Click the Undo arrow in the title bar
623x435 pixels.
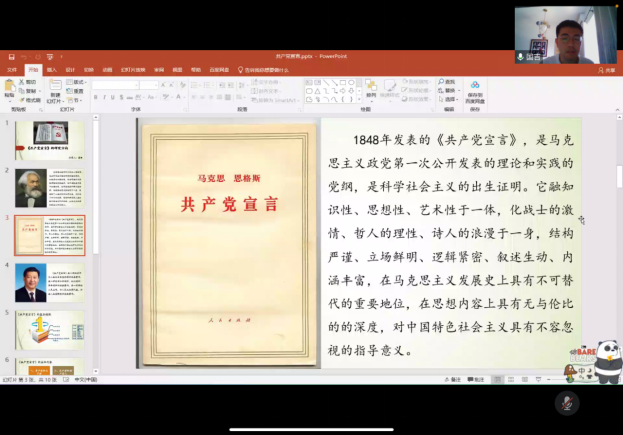[23, 57]
